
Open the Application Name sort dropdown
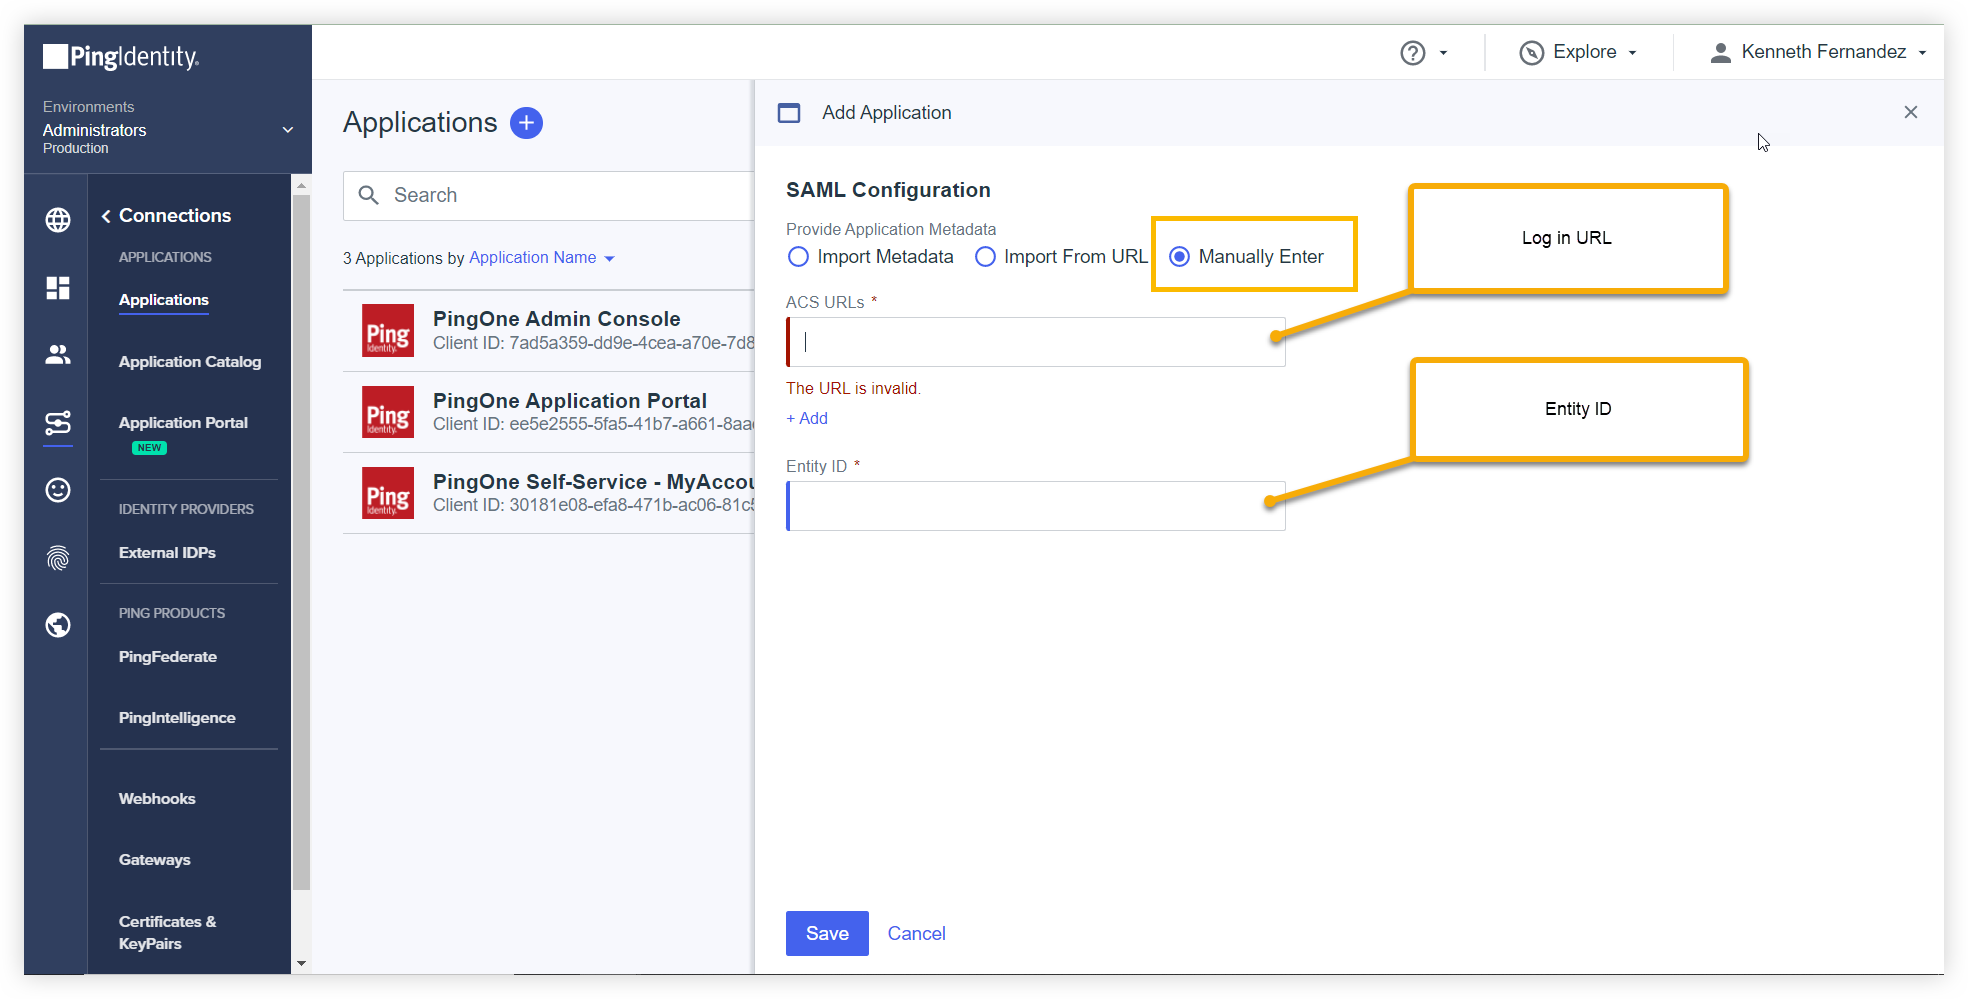pyautogui.click(x=542, y=258)
